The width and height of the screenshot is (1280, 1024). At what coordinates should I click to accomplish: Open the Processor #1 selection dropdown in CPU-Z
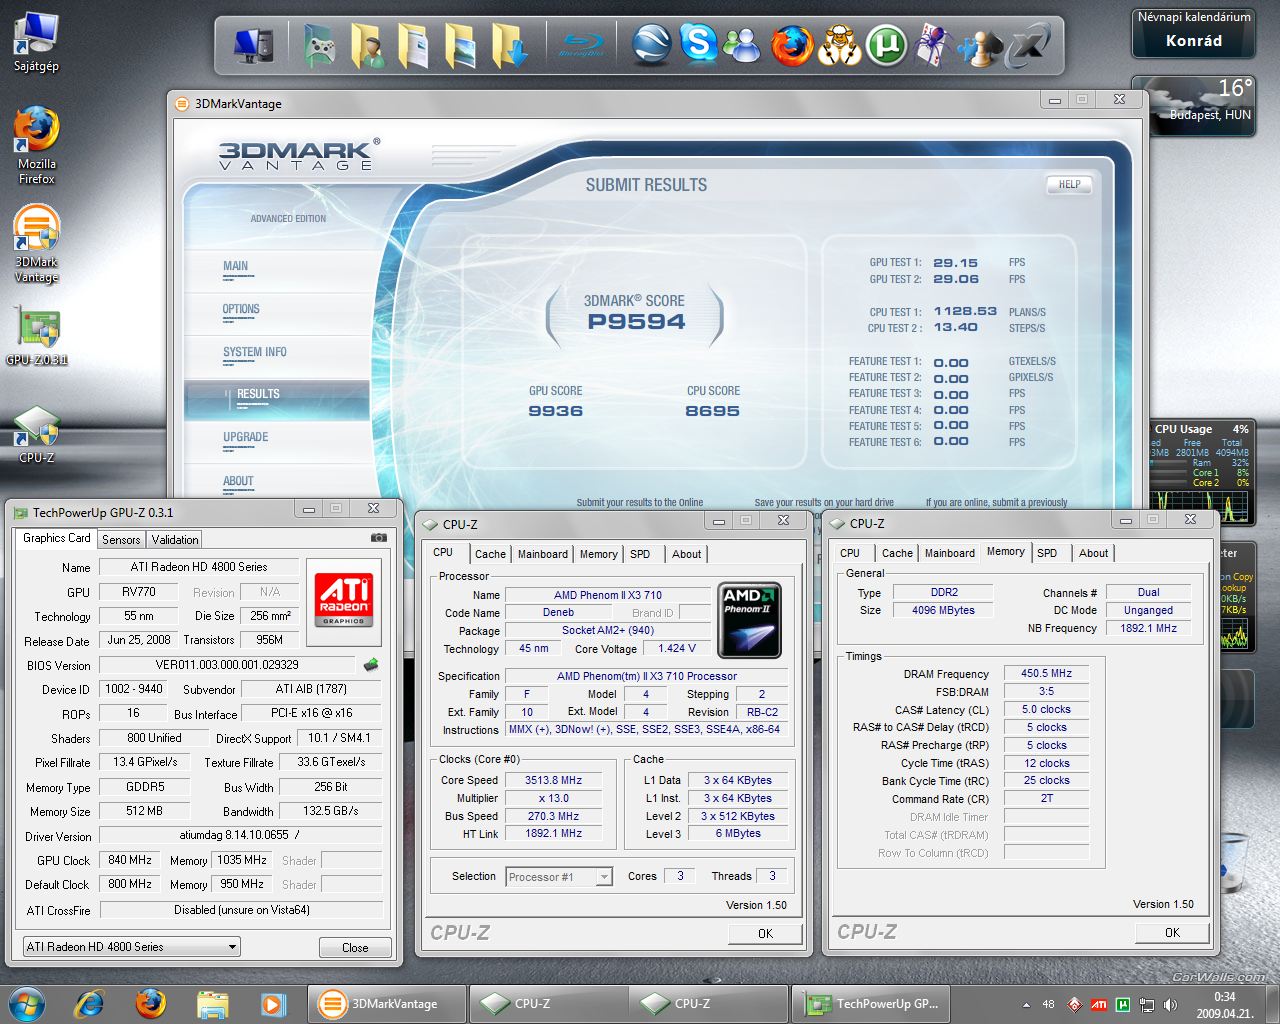click(x=558, y=877)
